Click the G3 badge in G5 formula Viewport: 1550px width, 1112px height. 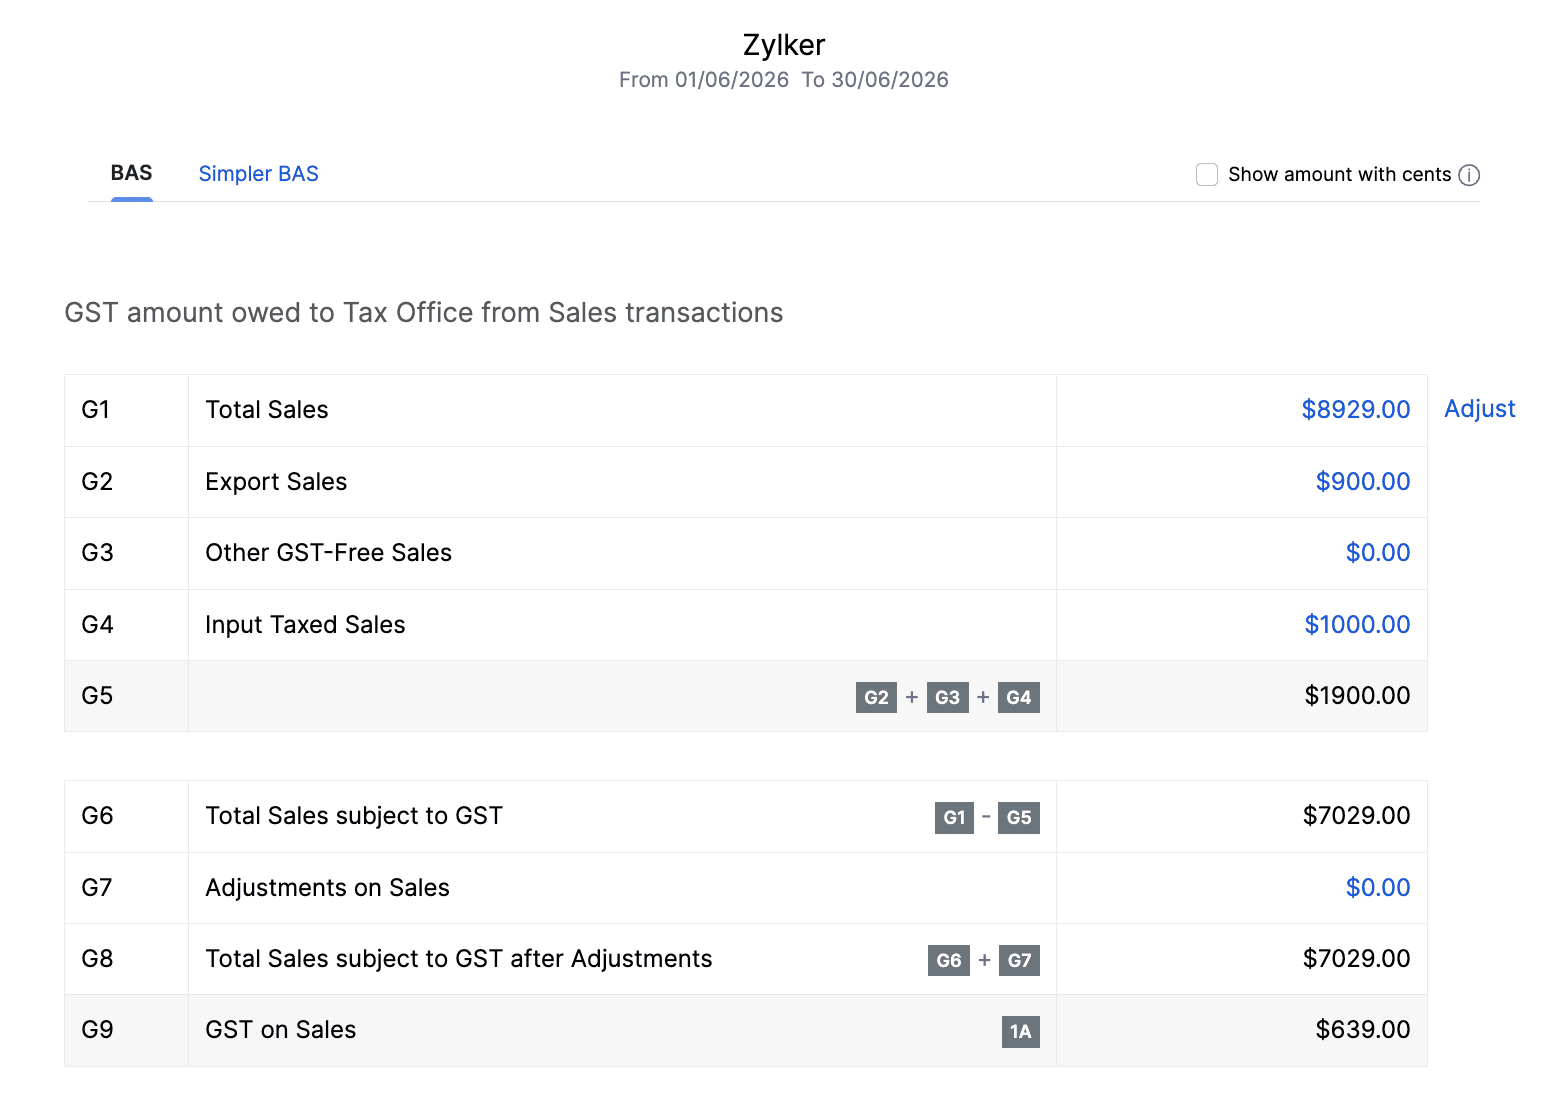click(x=947, y=697)
